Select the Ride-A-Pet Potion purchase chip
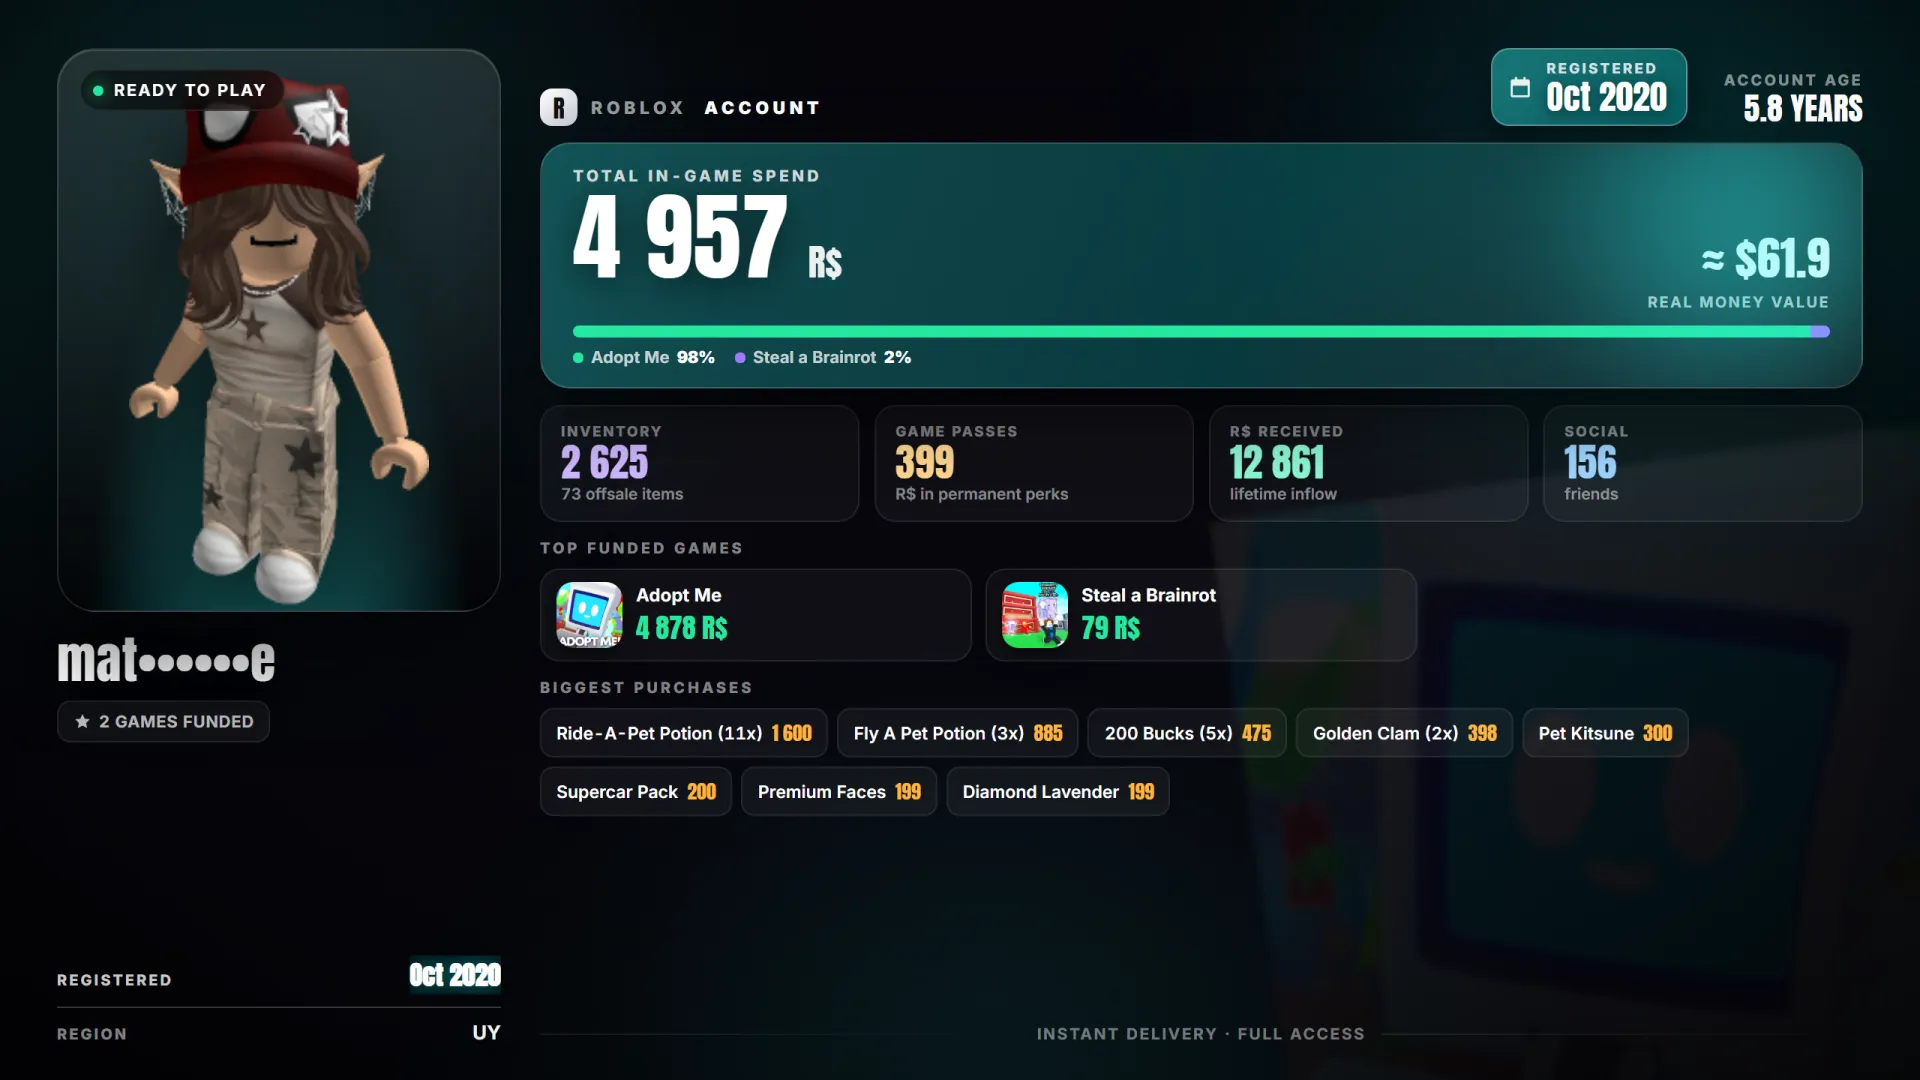 click(683, 733)
